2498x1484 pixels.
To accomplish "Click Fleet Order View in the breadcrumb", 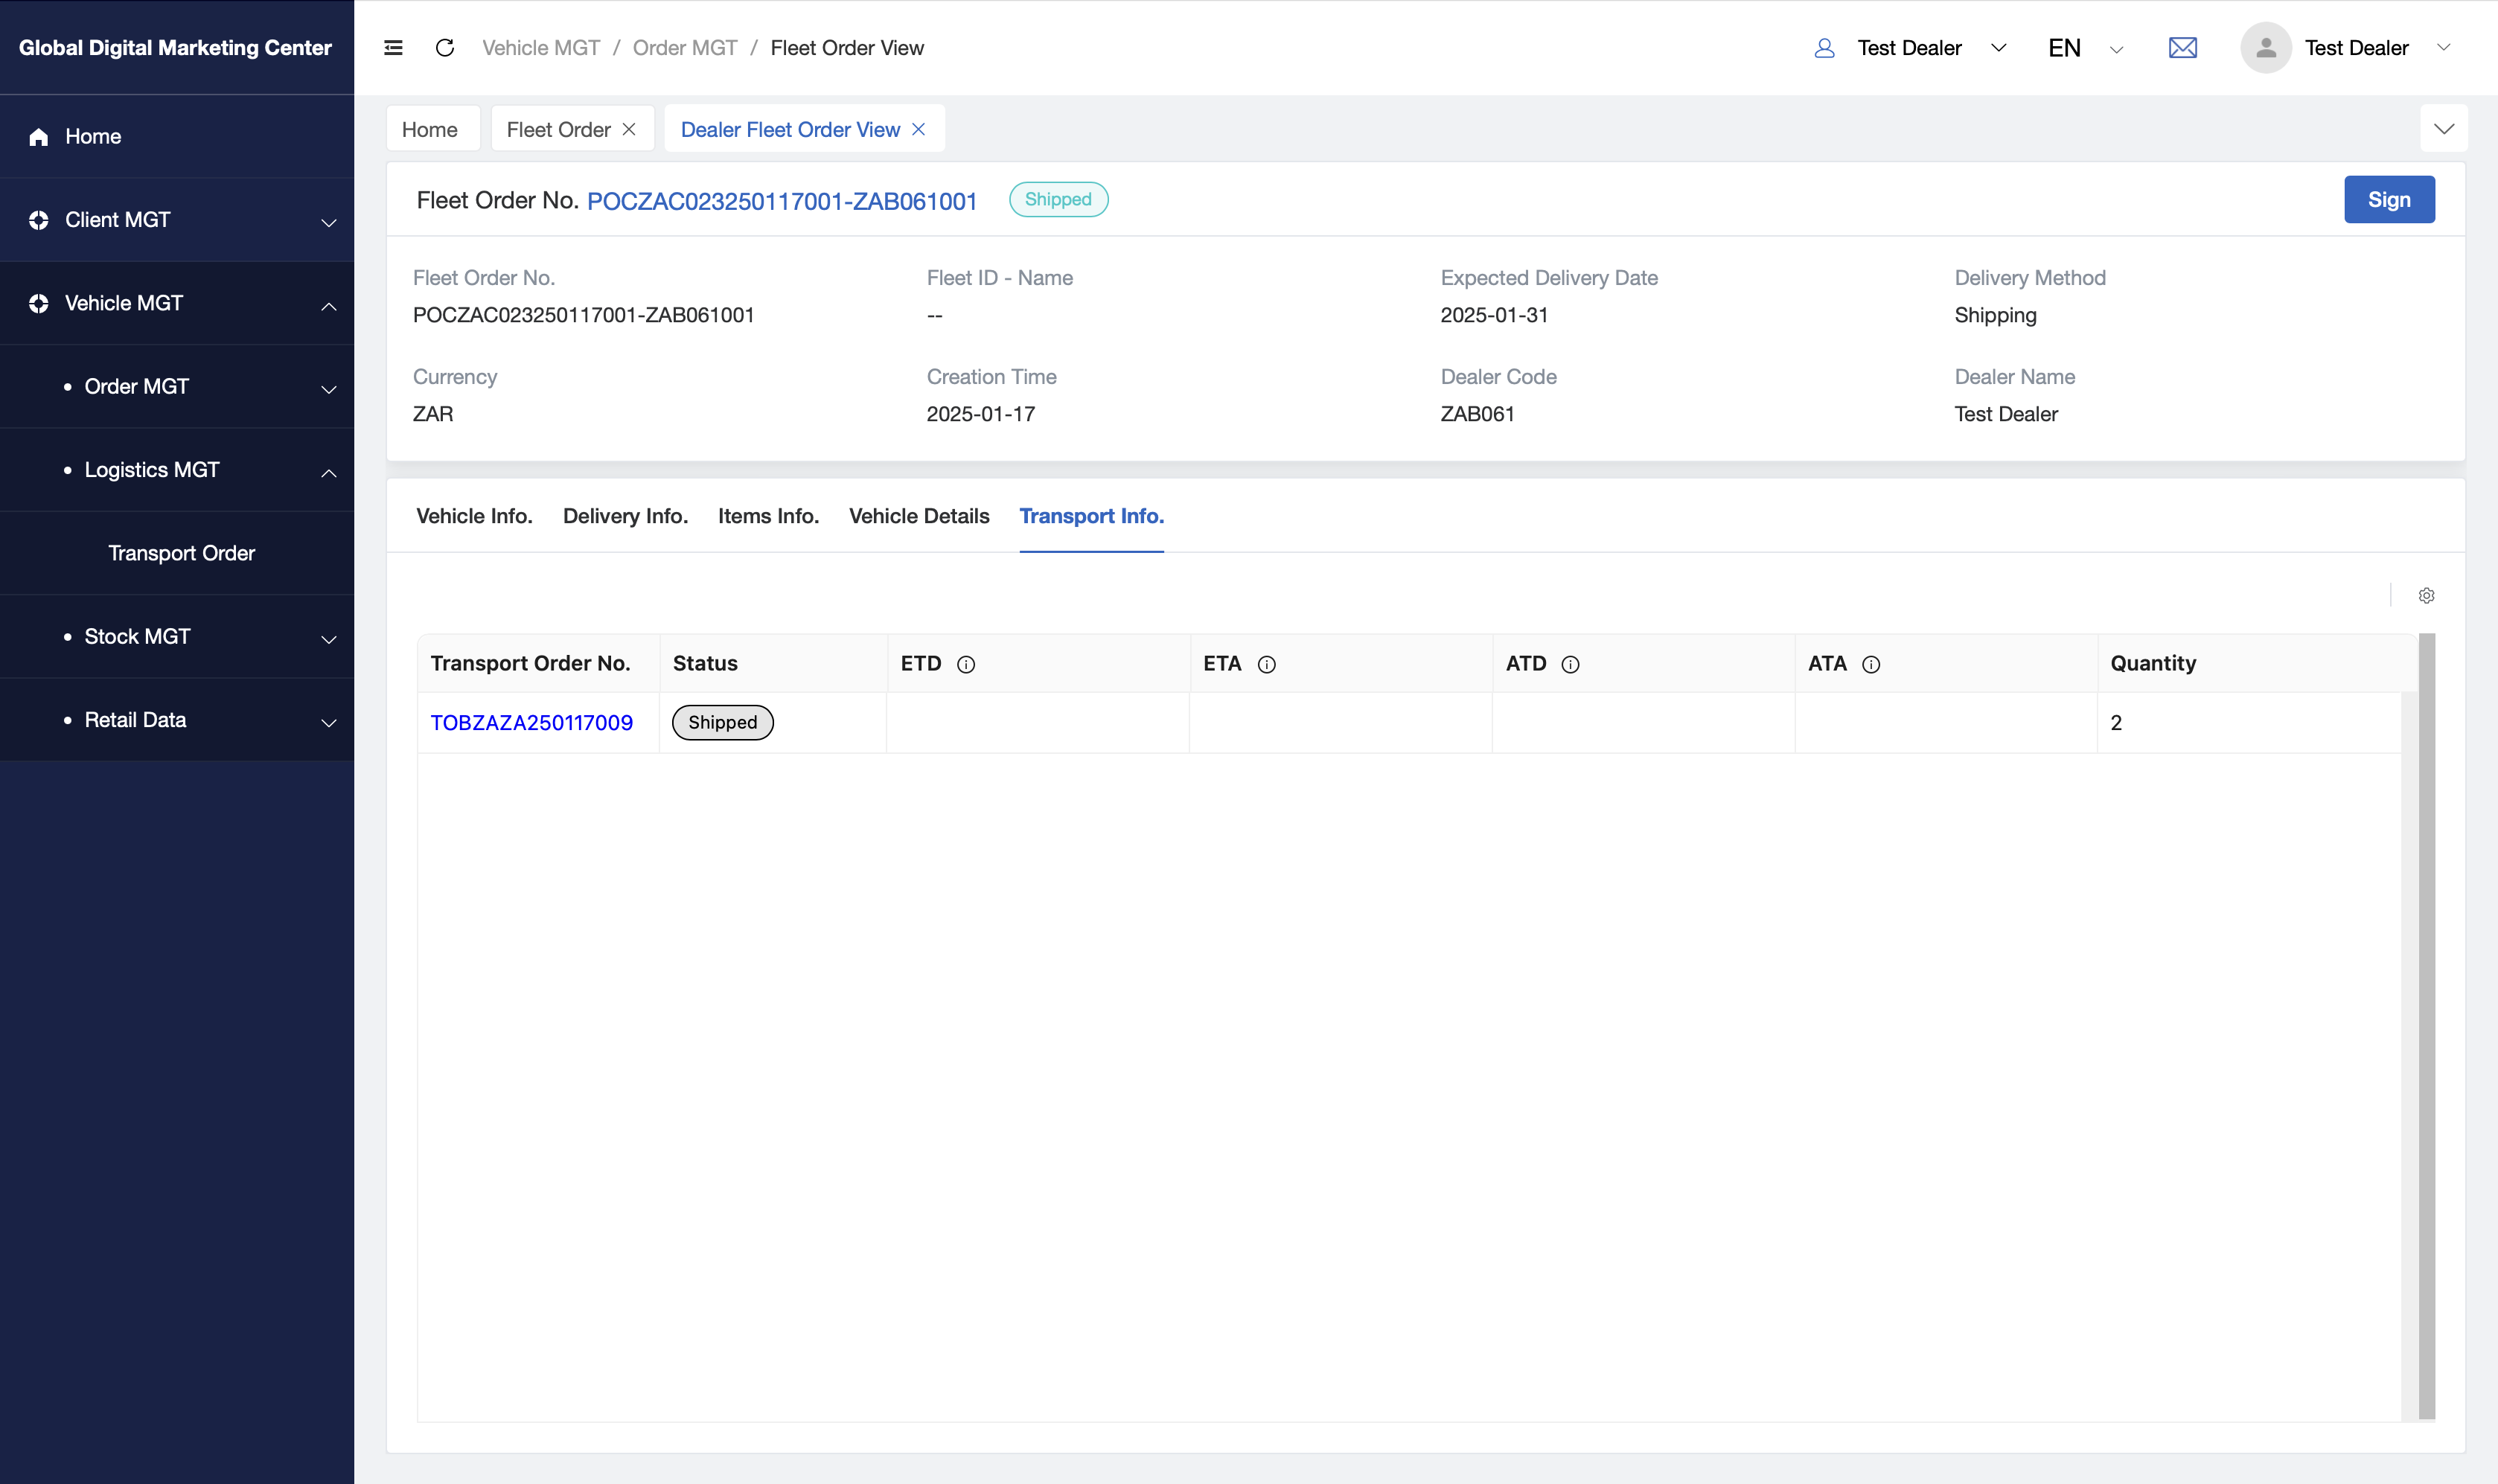I will [x=847, y=48].
